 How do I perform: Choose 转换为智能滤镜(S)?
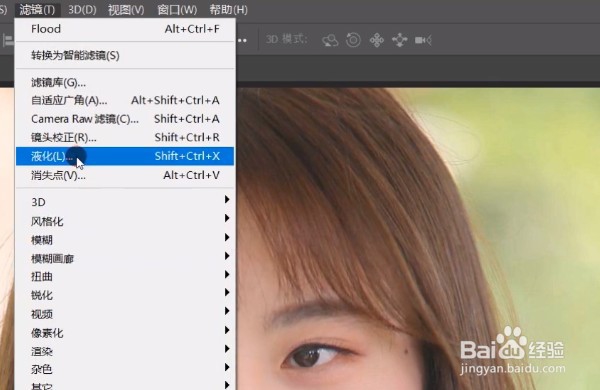125,55
